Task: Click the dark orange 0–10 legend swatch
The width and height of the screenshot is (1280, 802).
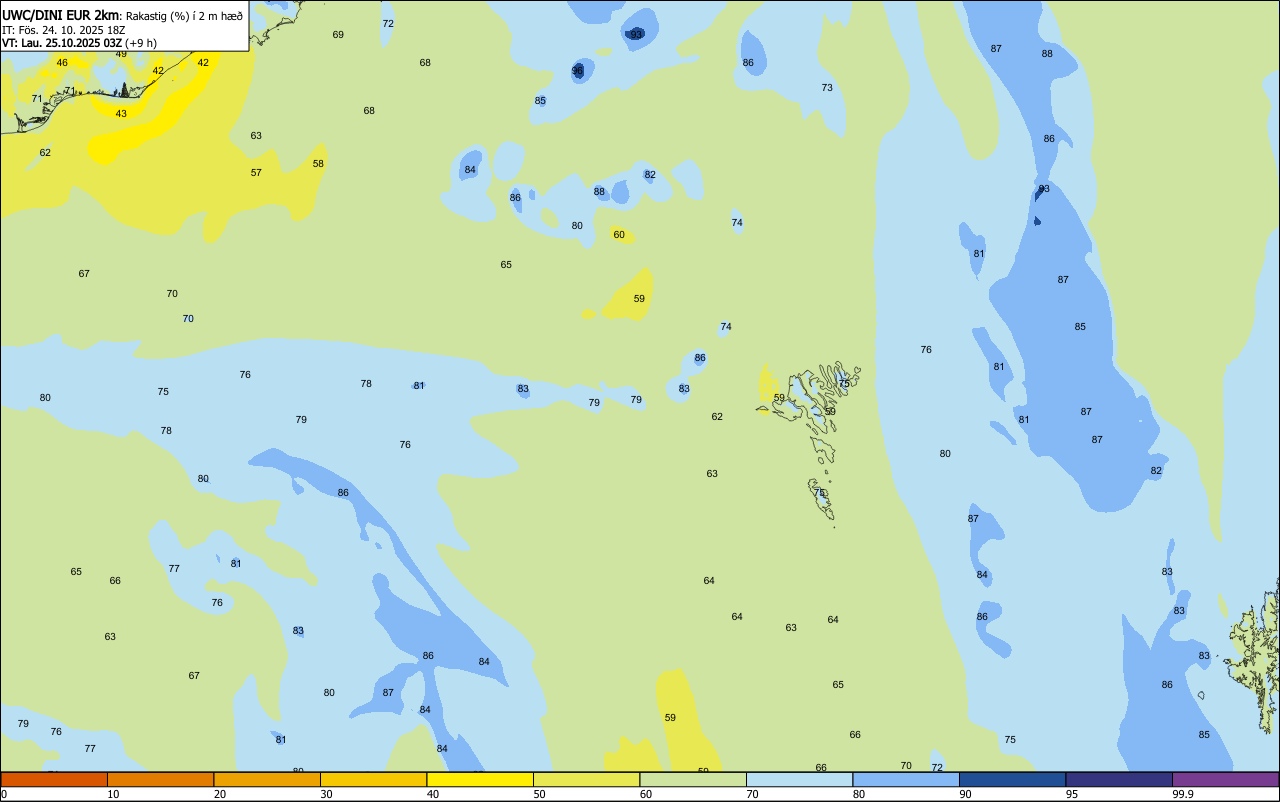Action: click(54, 779)
